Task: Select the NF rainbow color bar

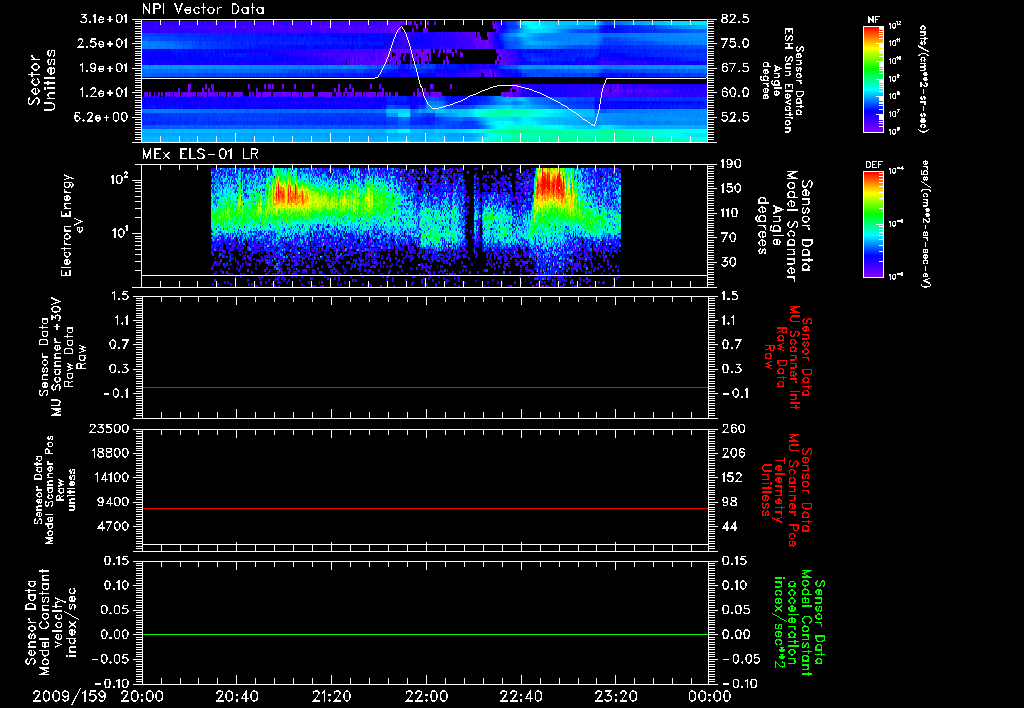Action: tap(873, 78)
